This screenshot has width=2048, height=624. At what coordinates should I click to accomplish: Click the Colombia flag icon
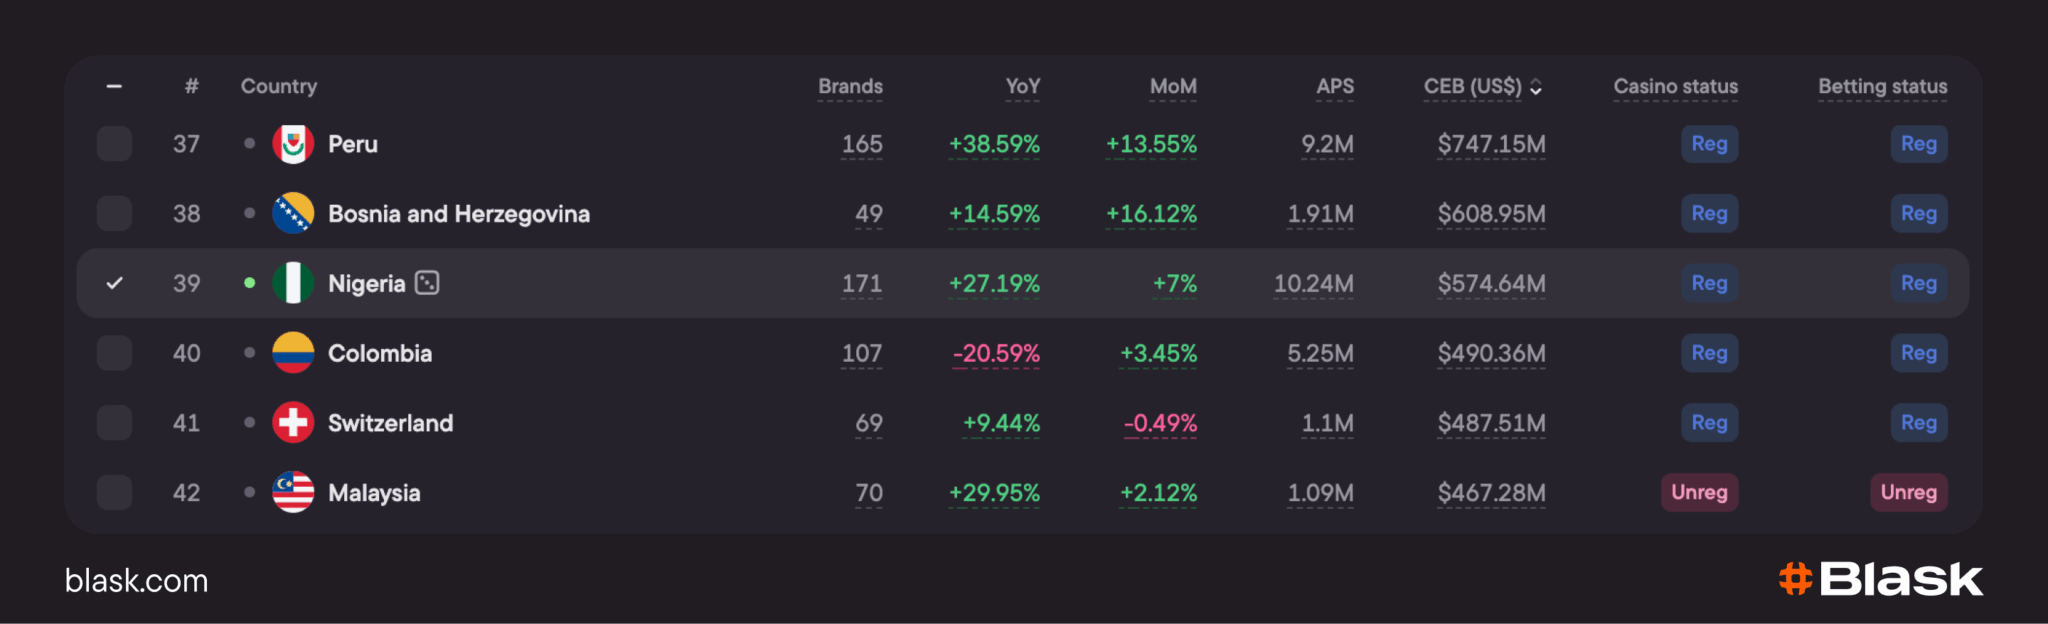coord(293,353)
